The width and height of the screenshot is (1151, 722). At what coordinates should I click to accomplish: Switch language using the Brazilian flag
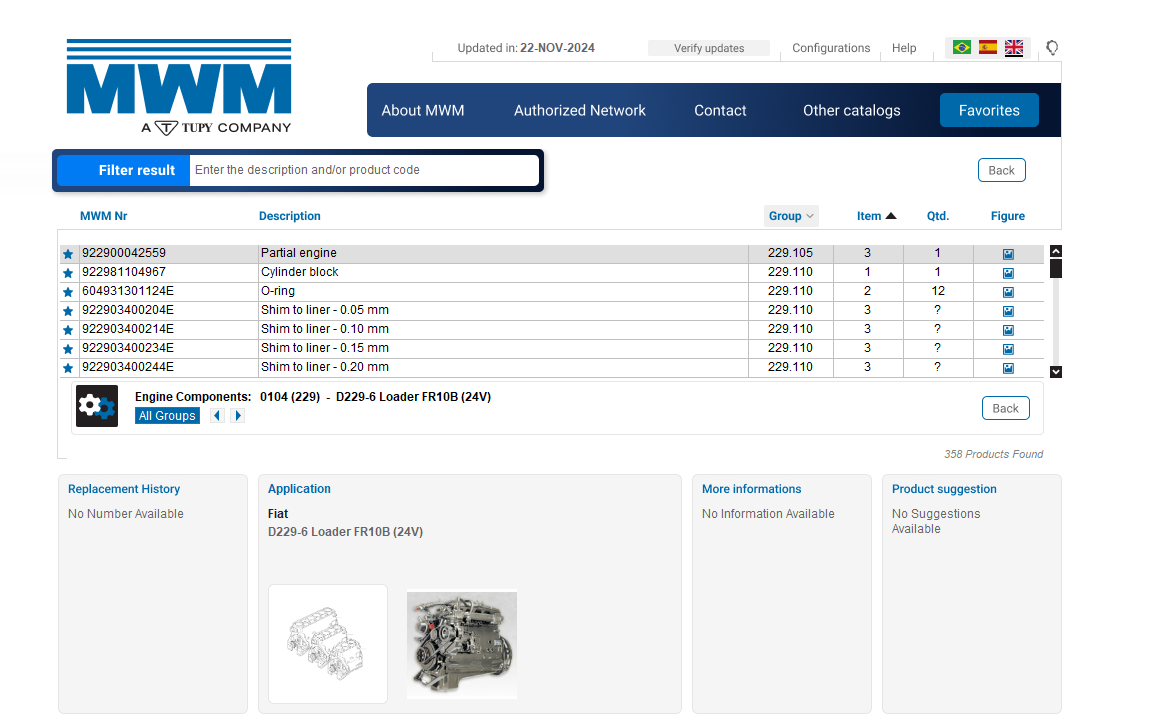pyautogui.click(x=960, y=47)
